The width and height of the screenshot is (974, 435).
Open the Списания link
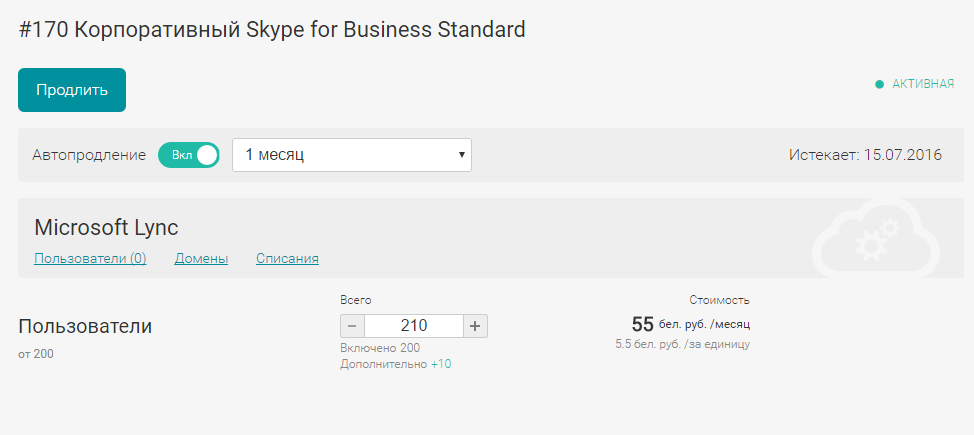287,259
